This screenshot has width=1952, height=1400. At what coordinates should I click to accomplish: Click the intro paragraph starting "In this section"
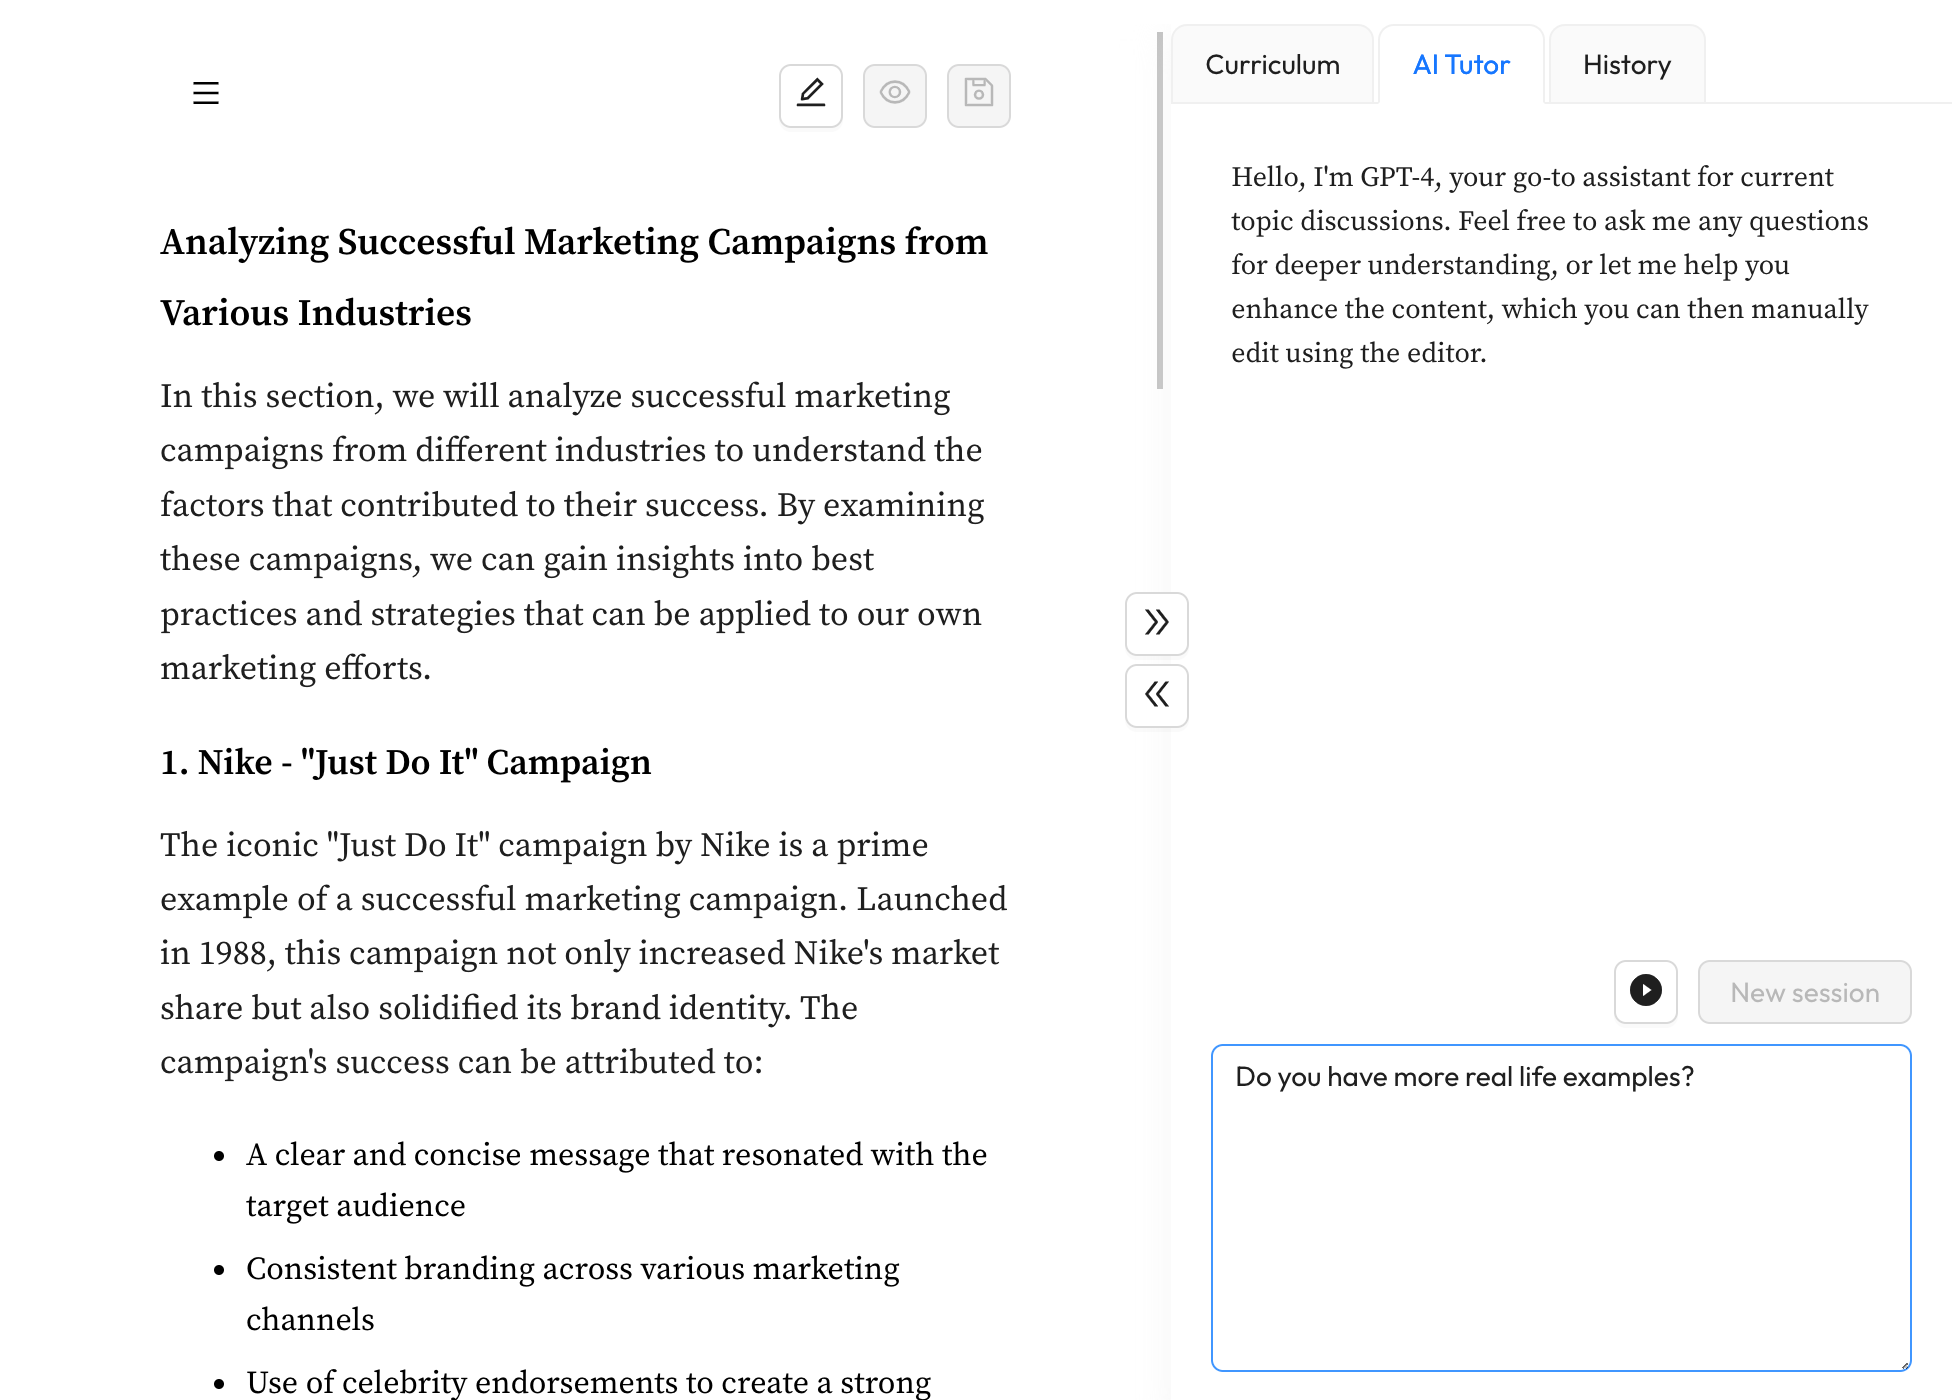pyautogui.click(x=572, y=531)
